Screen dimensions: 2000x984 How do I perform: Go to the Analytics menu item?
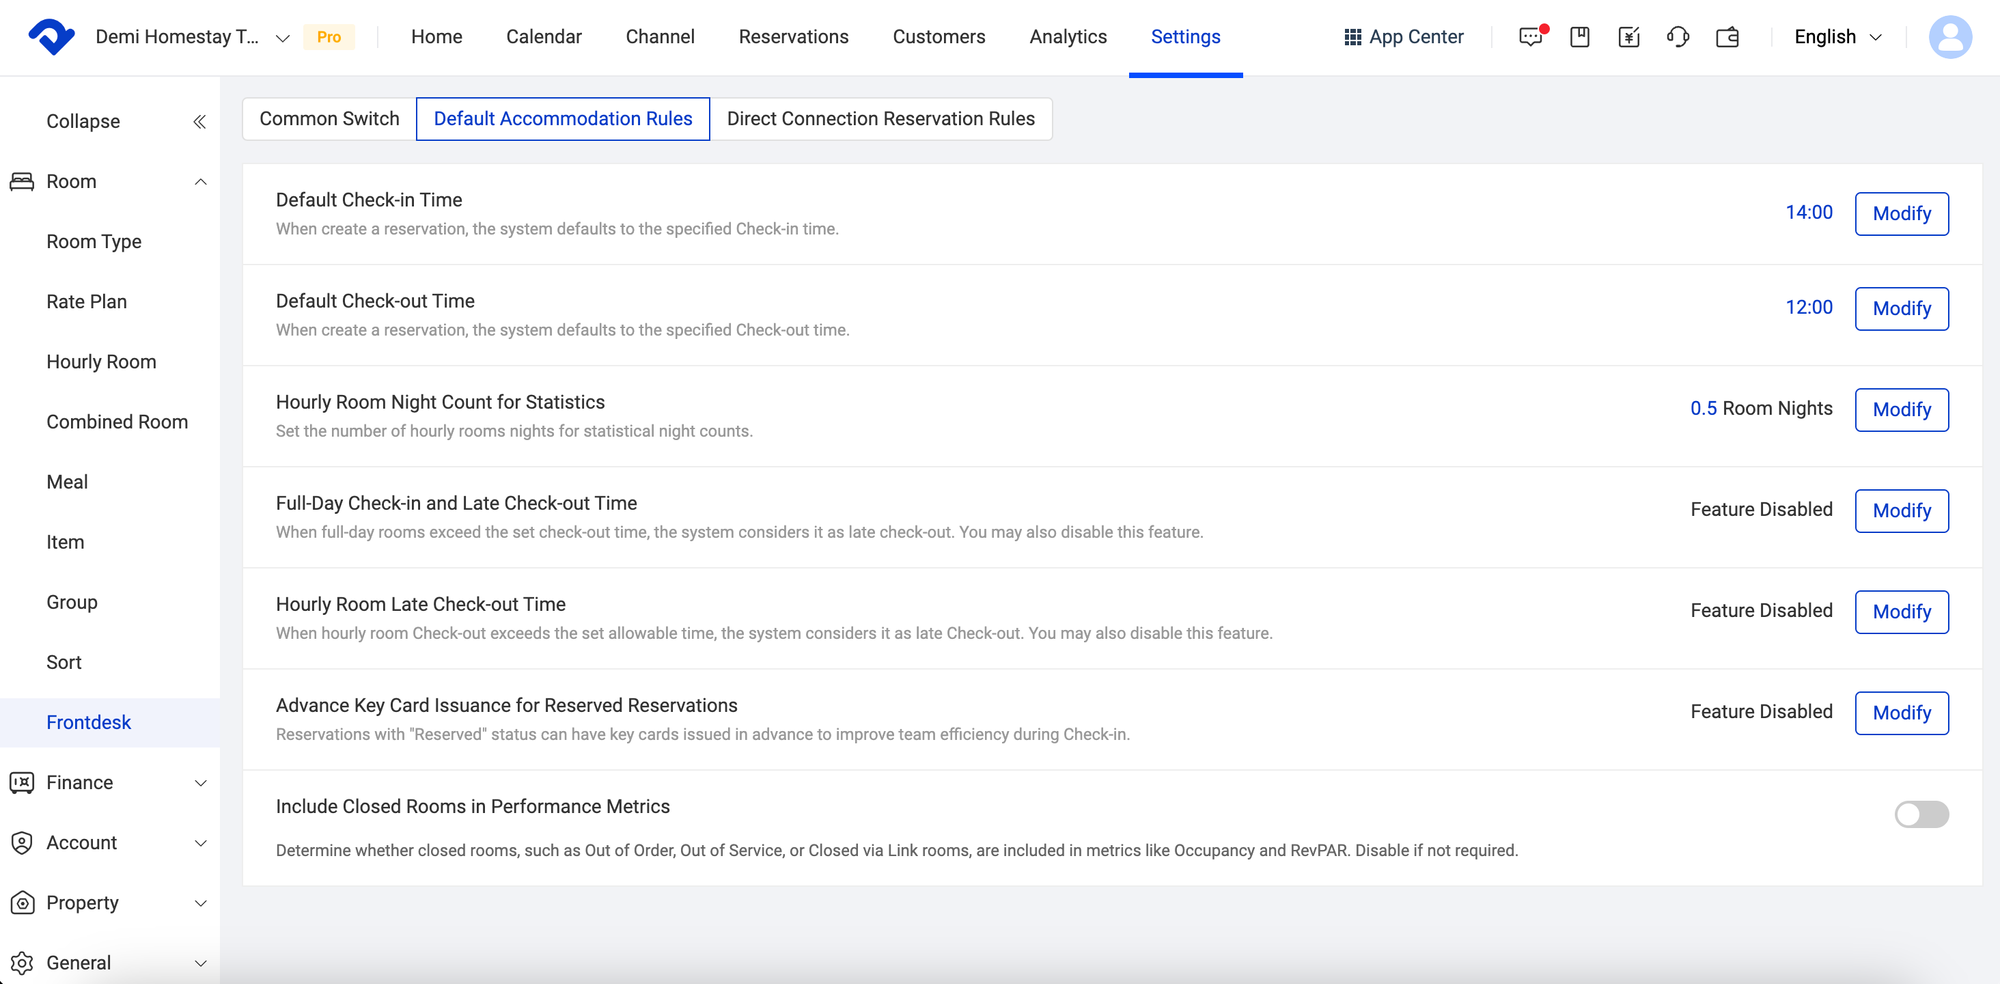(x=1067, y=37)
